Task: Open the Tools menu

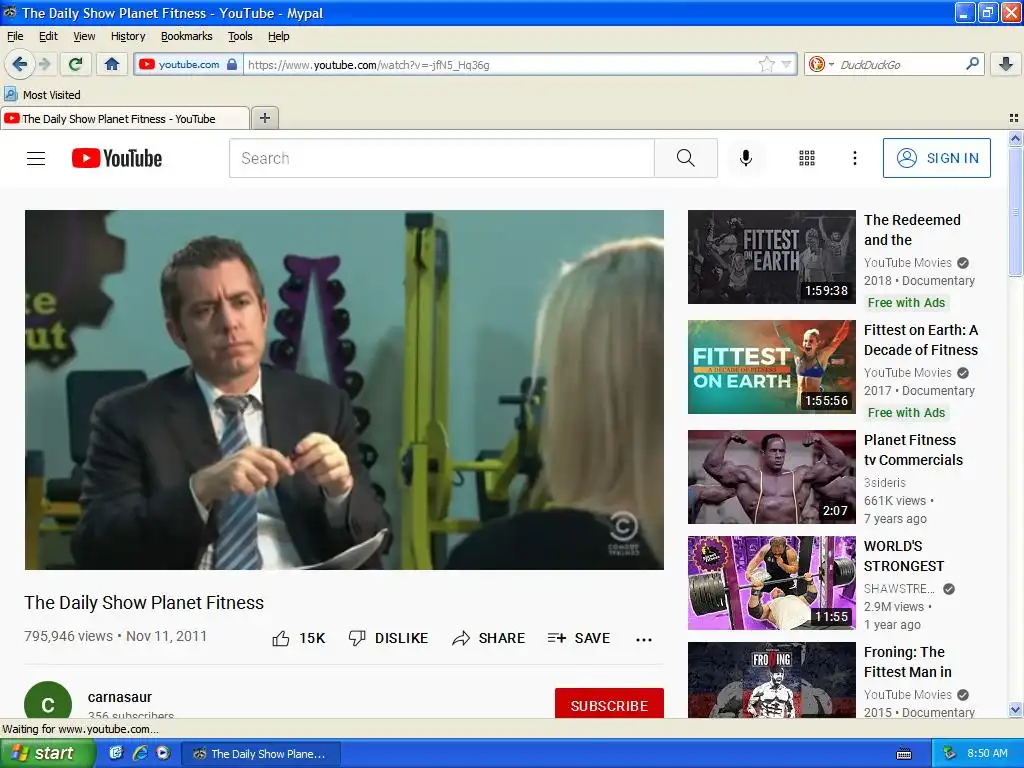Action: (x=240, y=37)
